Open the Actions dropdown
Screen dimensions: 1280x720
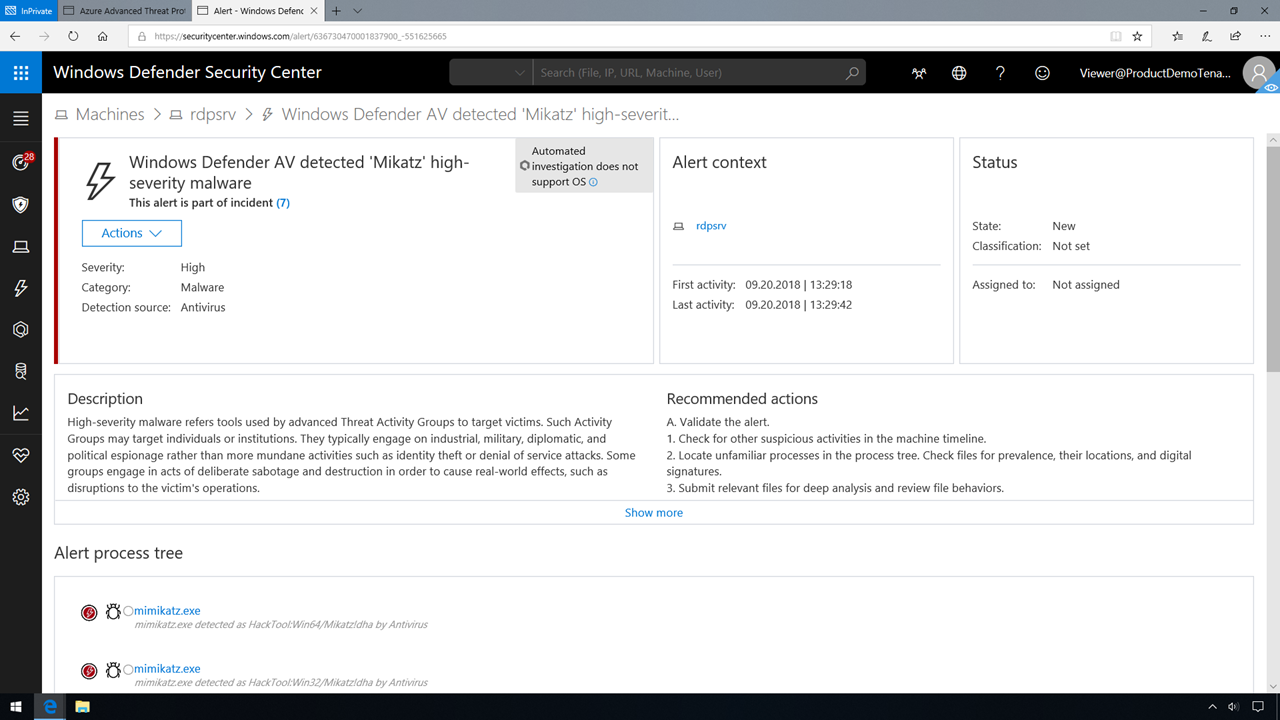(132, 233)
